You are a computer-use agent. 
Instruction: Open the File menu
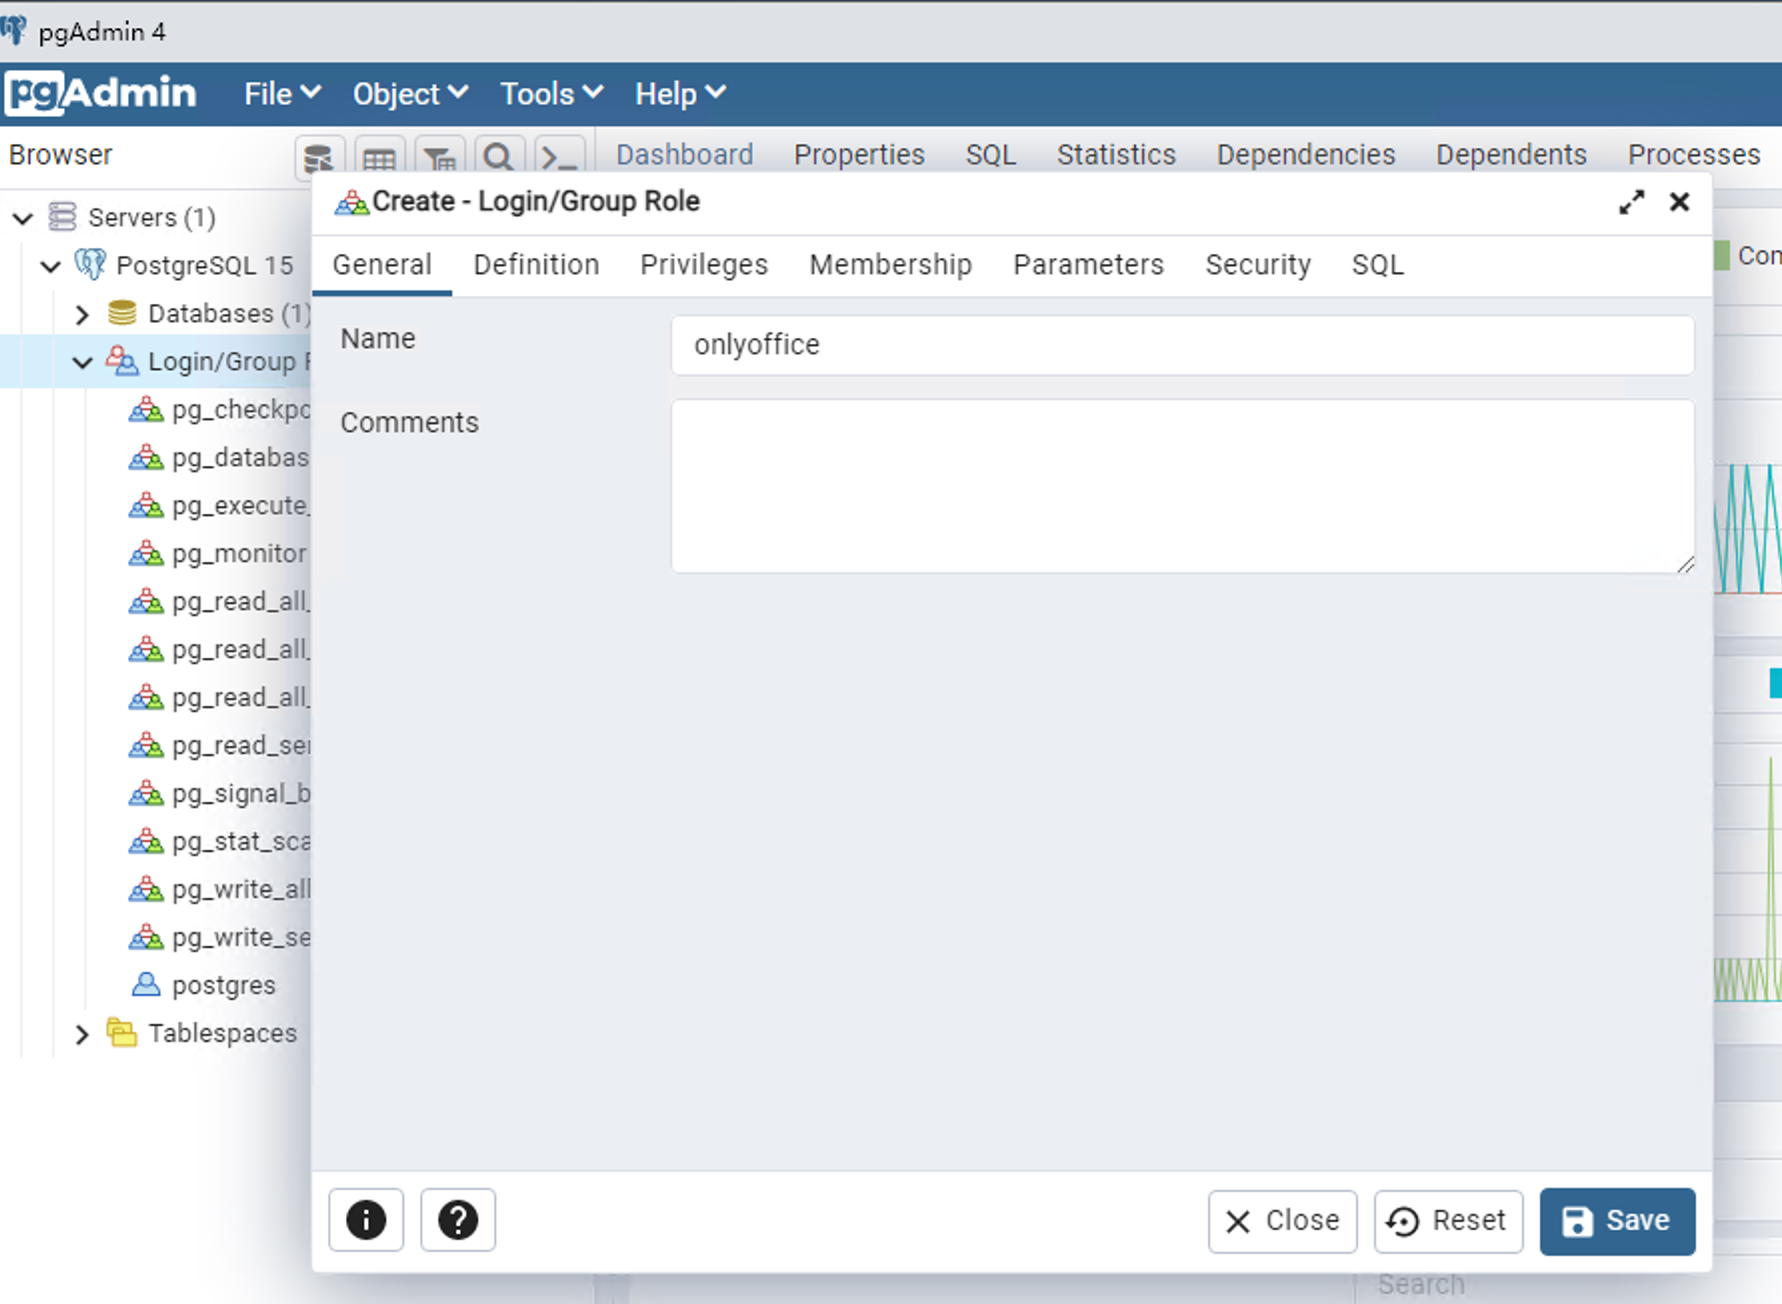coord(282,94)
